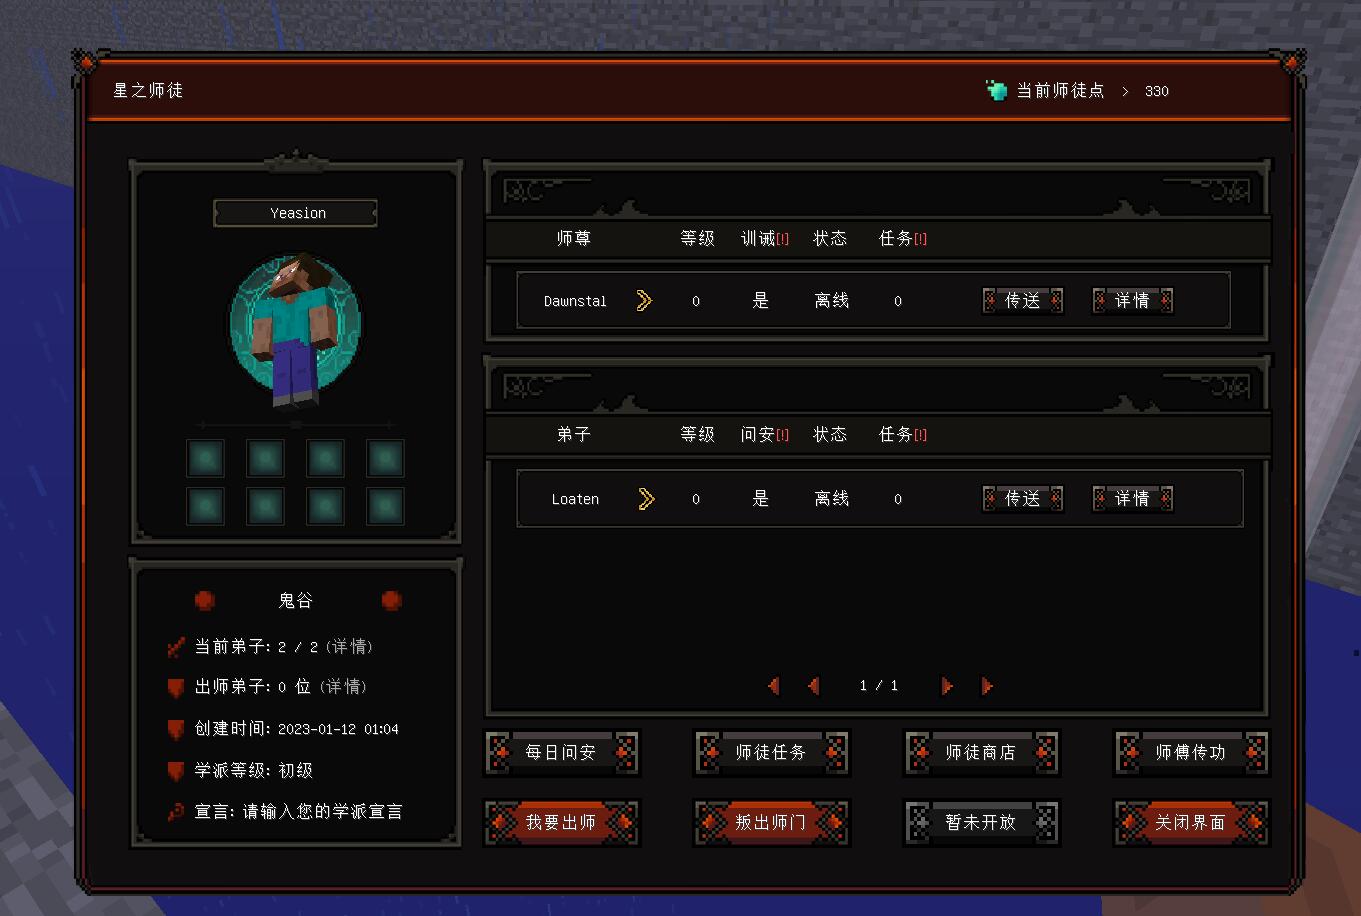Click the right red orb beside 鬼谷
Image resolution: width=1361 pixels, height=916 pixels.
[391, 600]
